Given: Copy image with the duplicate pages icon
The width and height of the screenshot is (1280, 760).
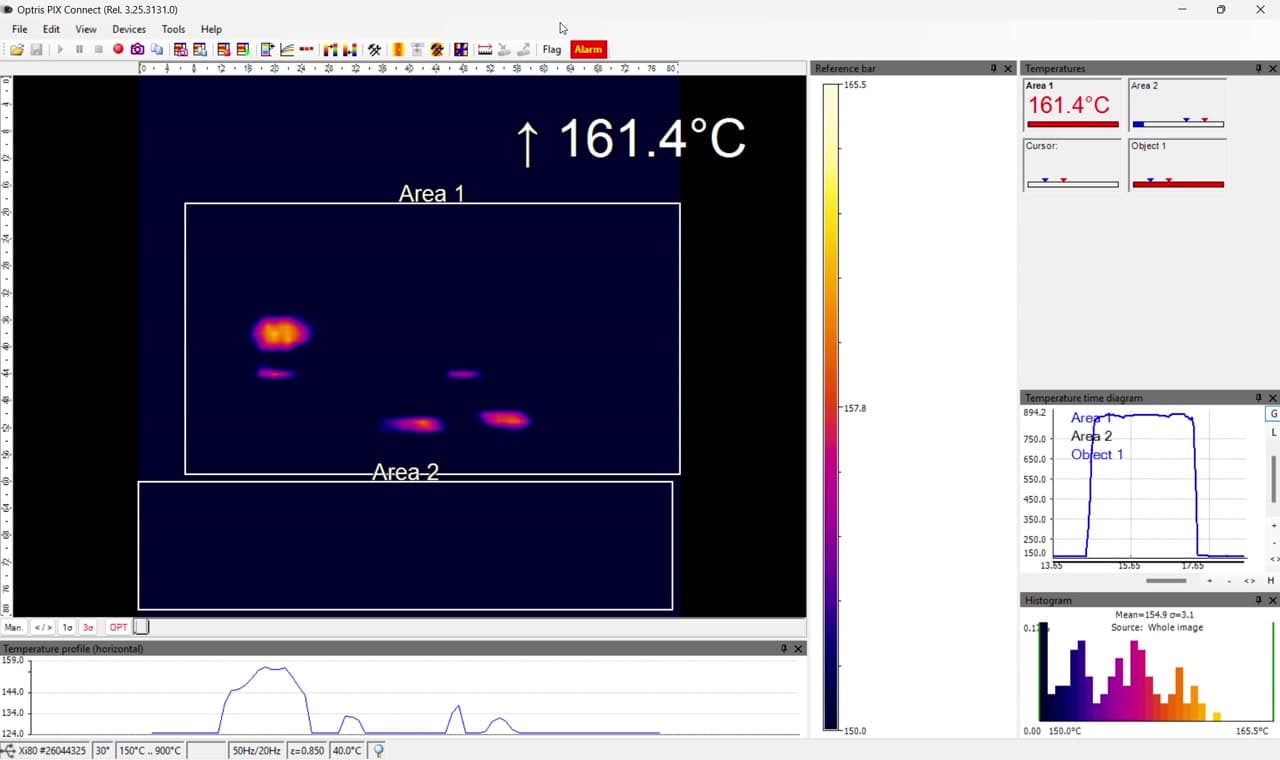Looking at the screenshot, I should click(x=157, y=49).
